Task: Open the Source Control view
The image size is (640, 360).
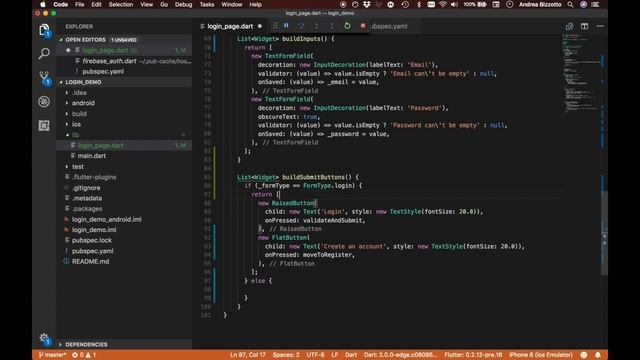Action: point(44,78)
